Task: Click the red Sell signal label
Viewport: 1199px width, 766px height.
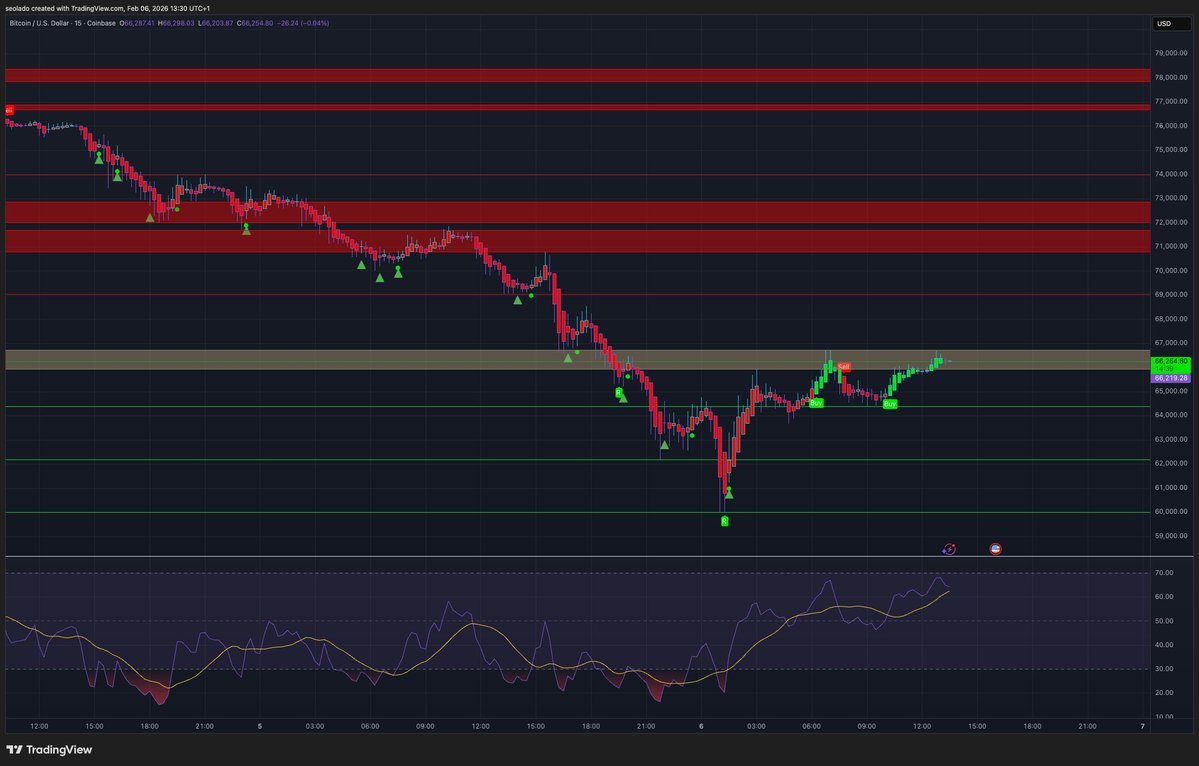Action: [x=843, y=367]
